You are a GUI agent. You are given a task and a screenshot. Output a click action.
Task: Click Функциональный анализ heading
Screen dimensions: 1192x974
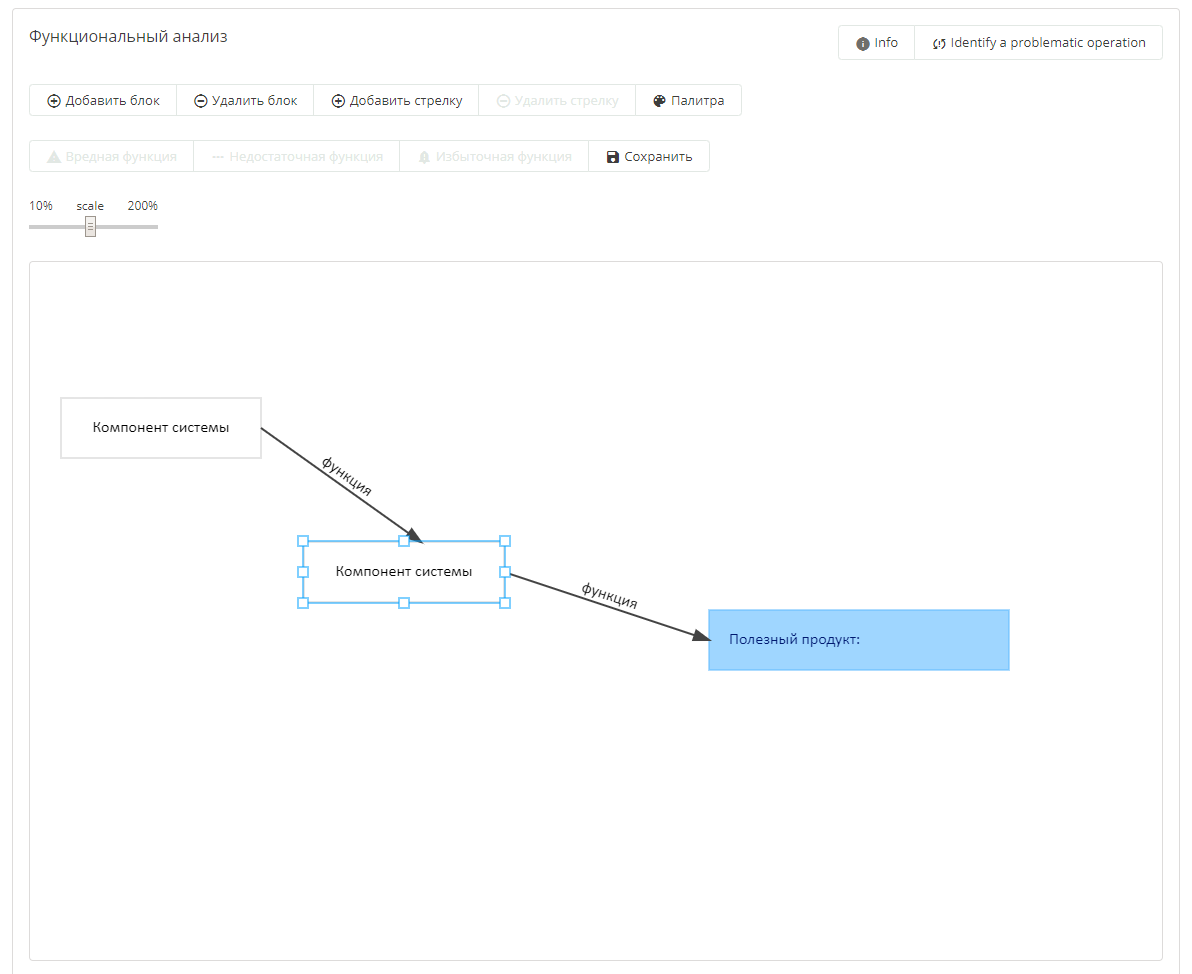(x=128, y=36)
